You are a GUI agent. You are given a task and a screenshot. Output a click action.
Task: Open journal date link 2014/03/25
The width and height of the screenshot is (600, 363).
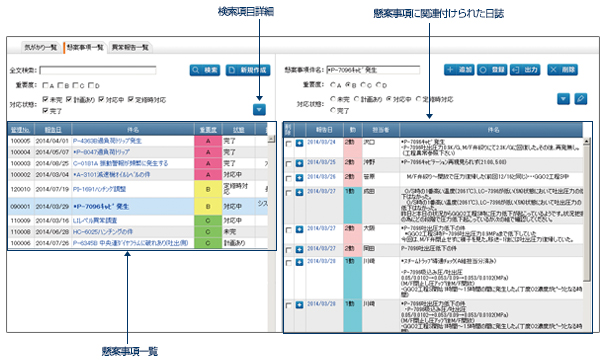coord(321,162)
